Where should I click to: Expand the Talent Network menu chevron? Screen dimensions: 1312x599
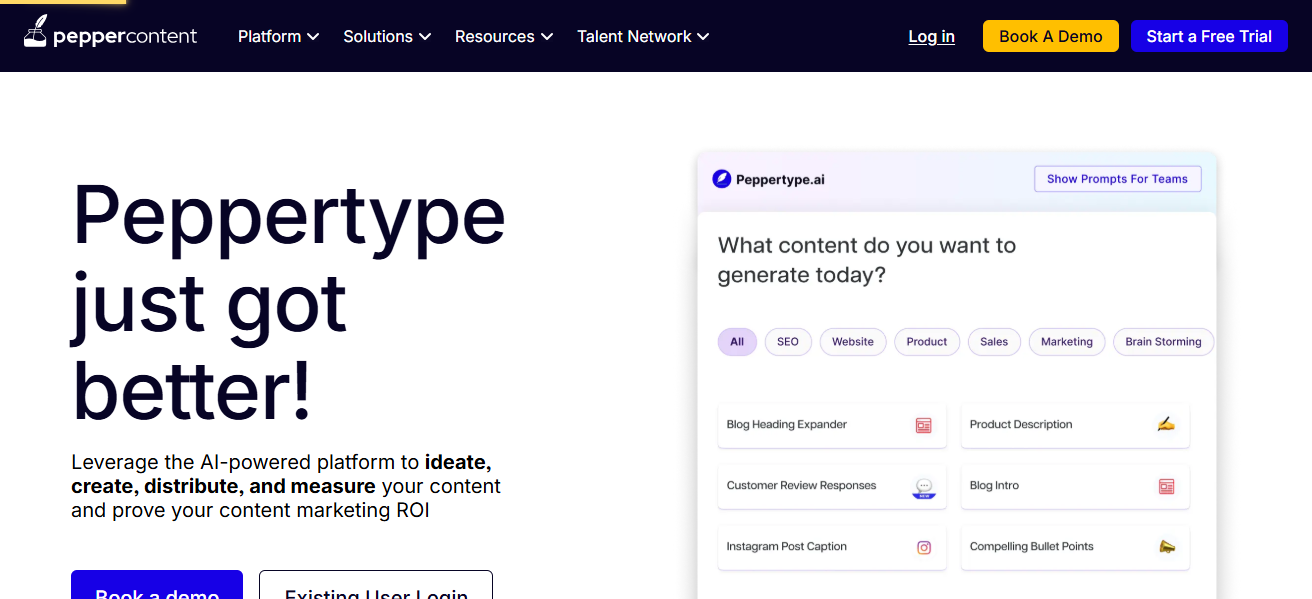click(x=703, y=37)
